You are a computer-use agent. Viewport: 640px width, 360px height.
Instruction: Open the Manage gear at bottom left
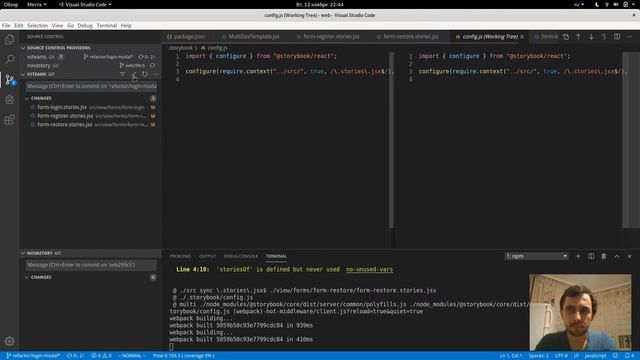coord(9,341)
